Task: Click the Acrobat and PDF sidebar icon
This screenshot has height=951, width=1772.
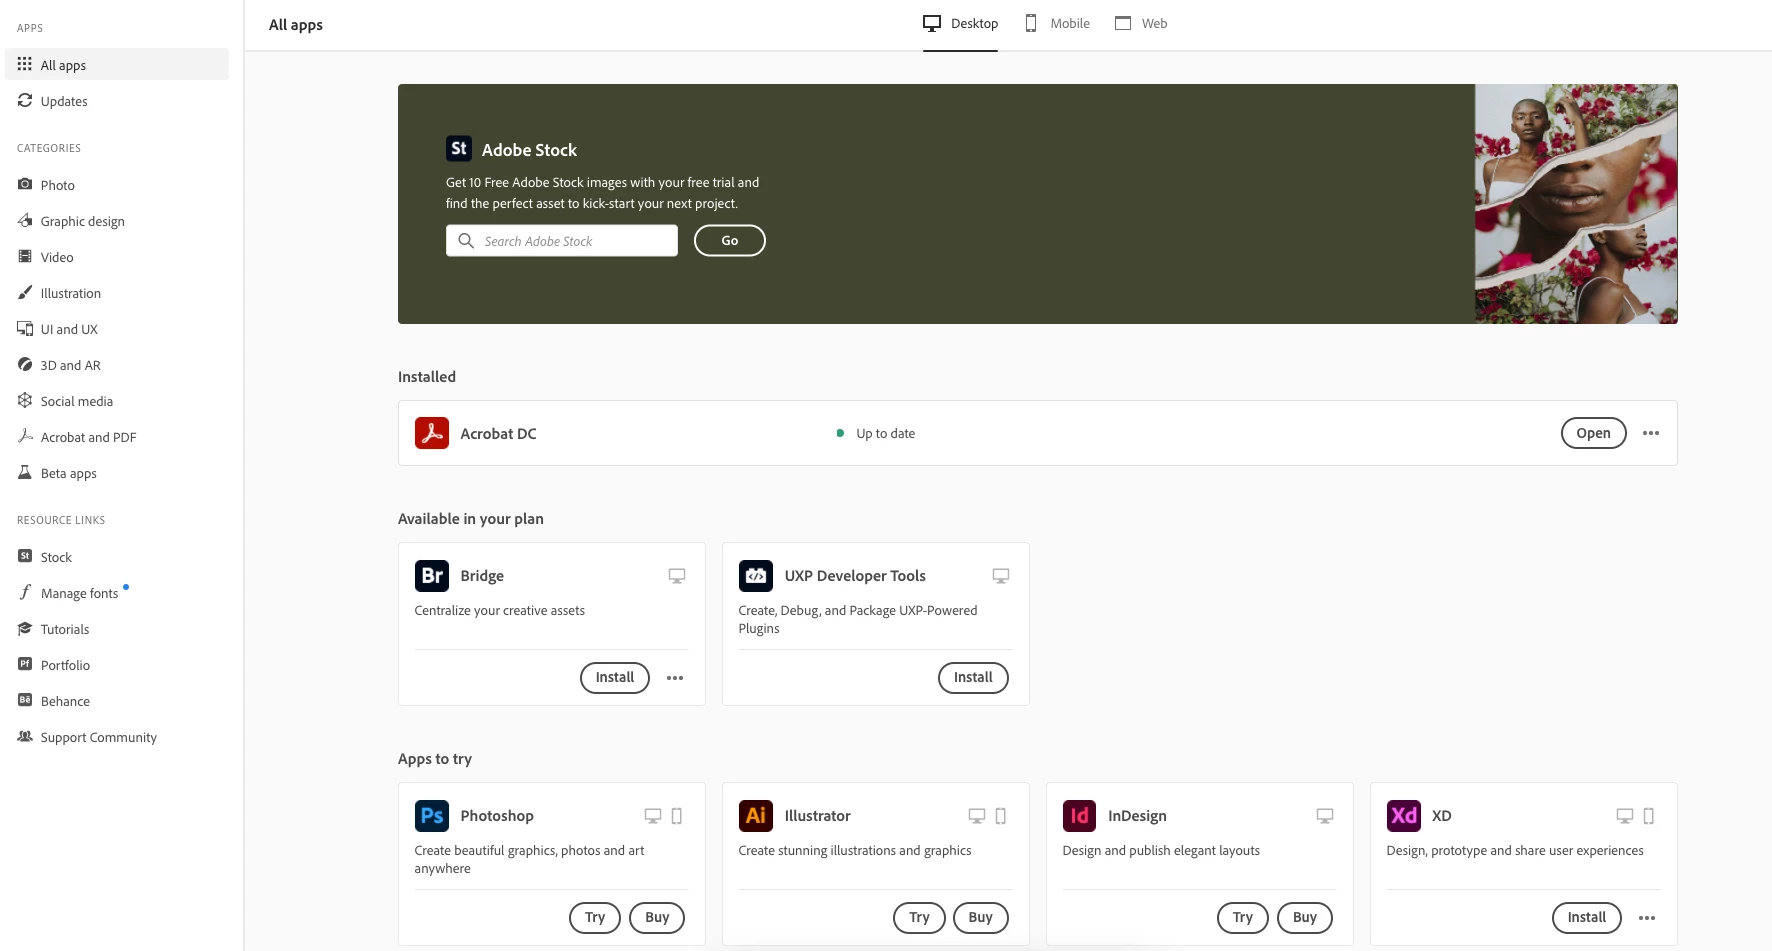Action: [x=25, y=436]
